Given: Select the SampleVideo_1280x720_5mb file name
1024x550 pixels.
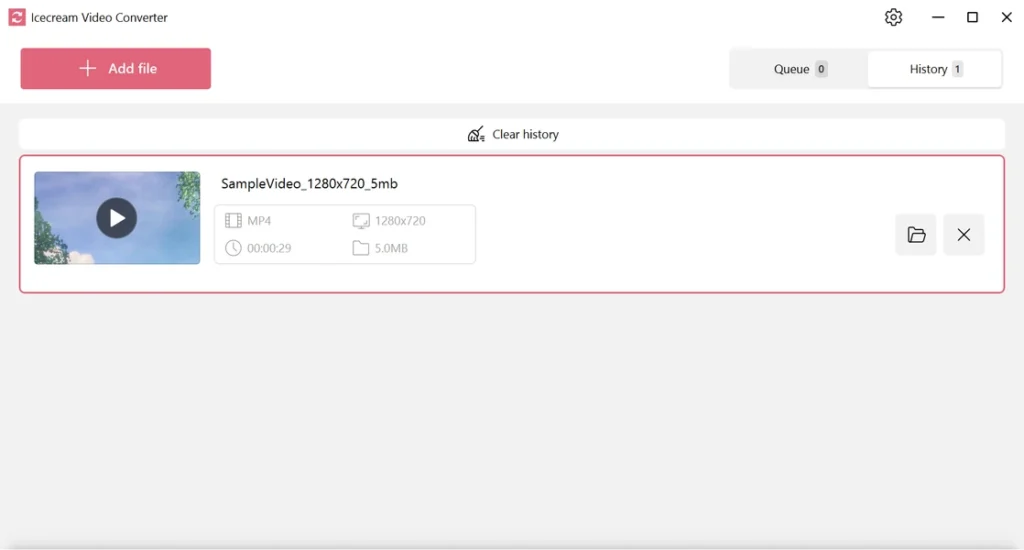Looking at the screenshot, I should click(x=309, y=184).
